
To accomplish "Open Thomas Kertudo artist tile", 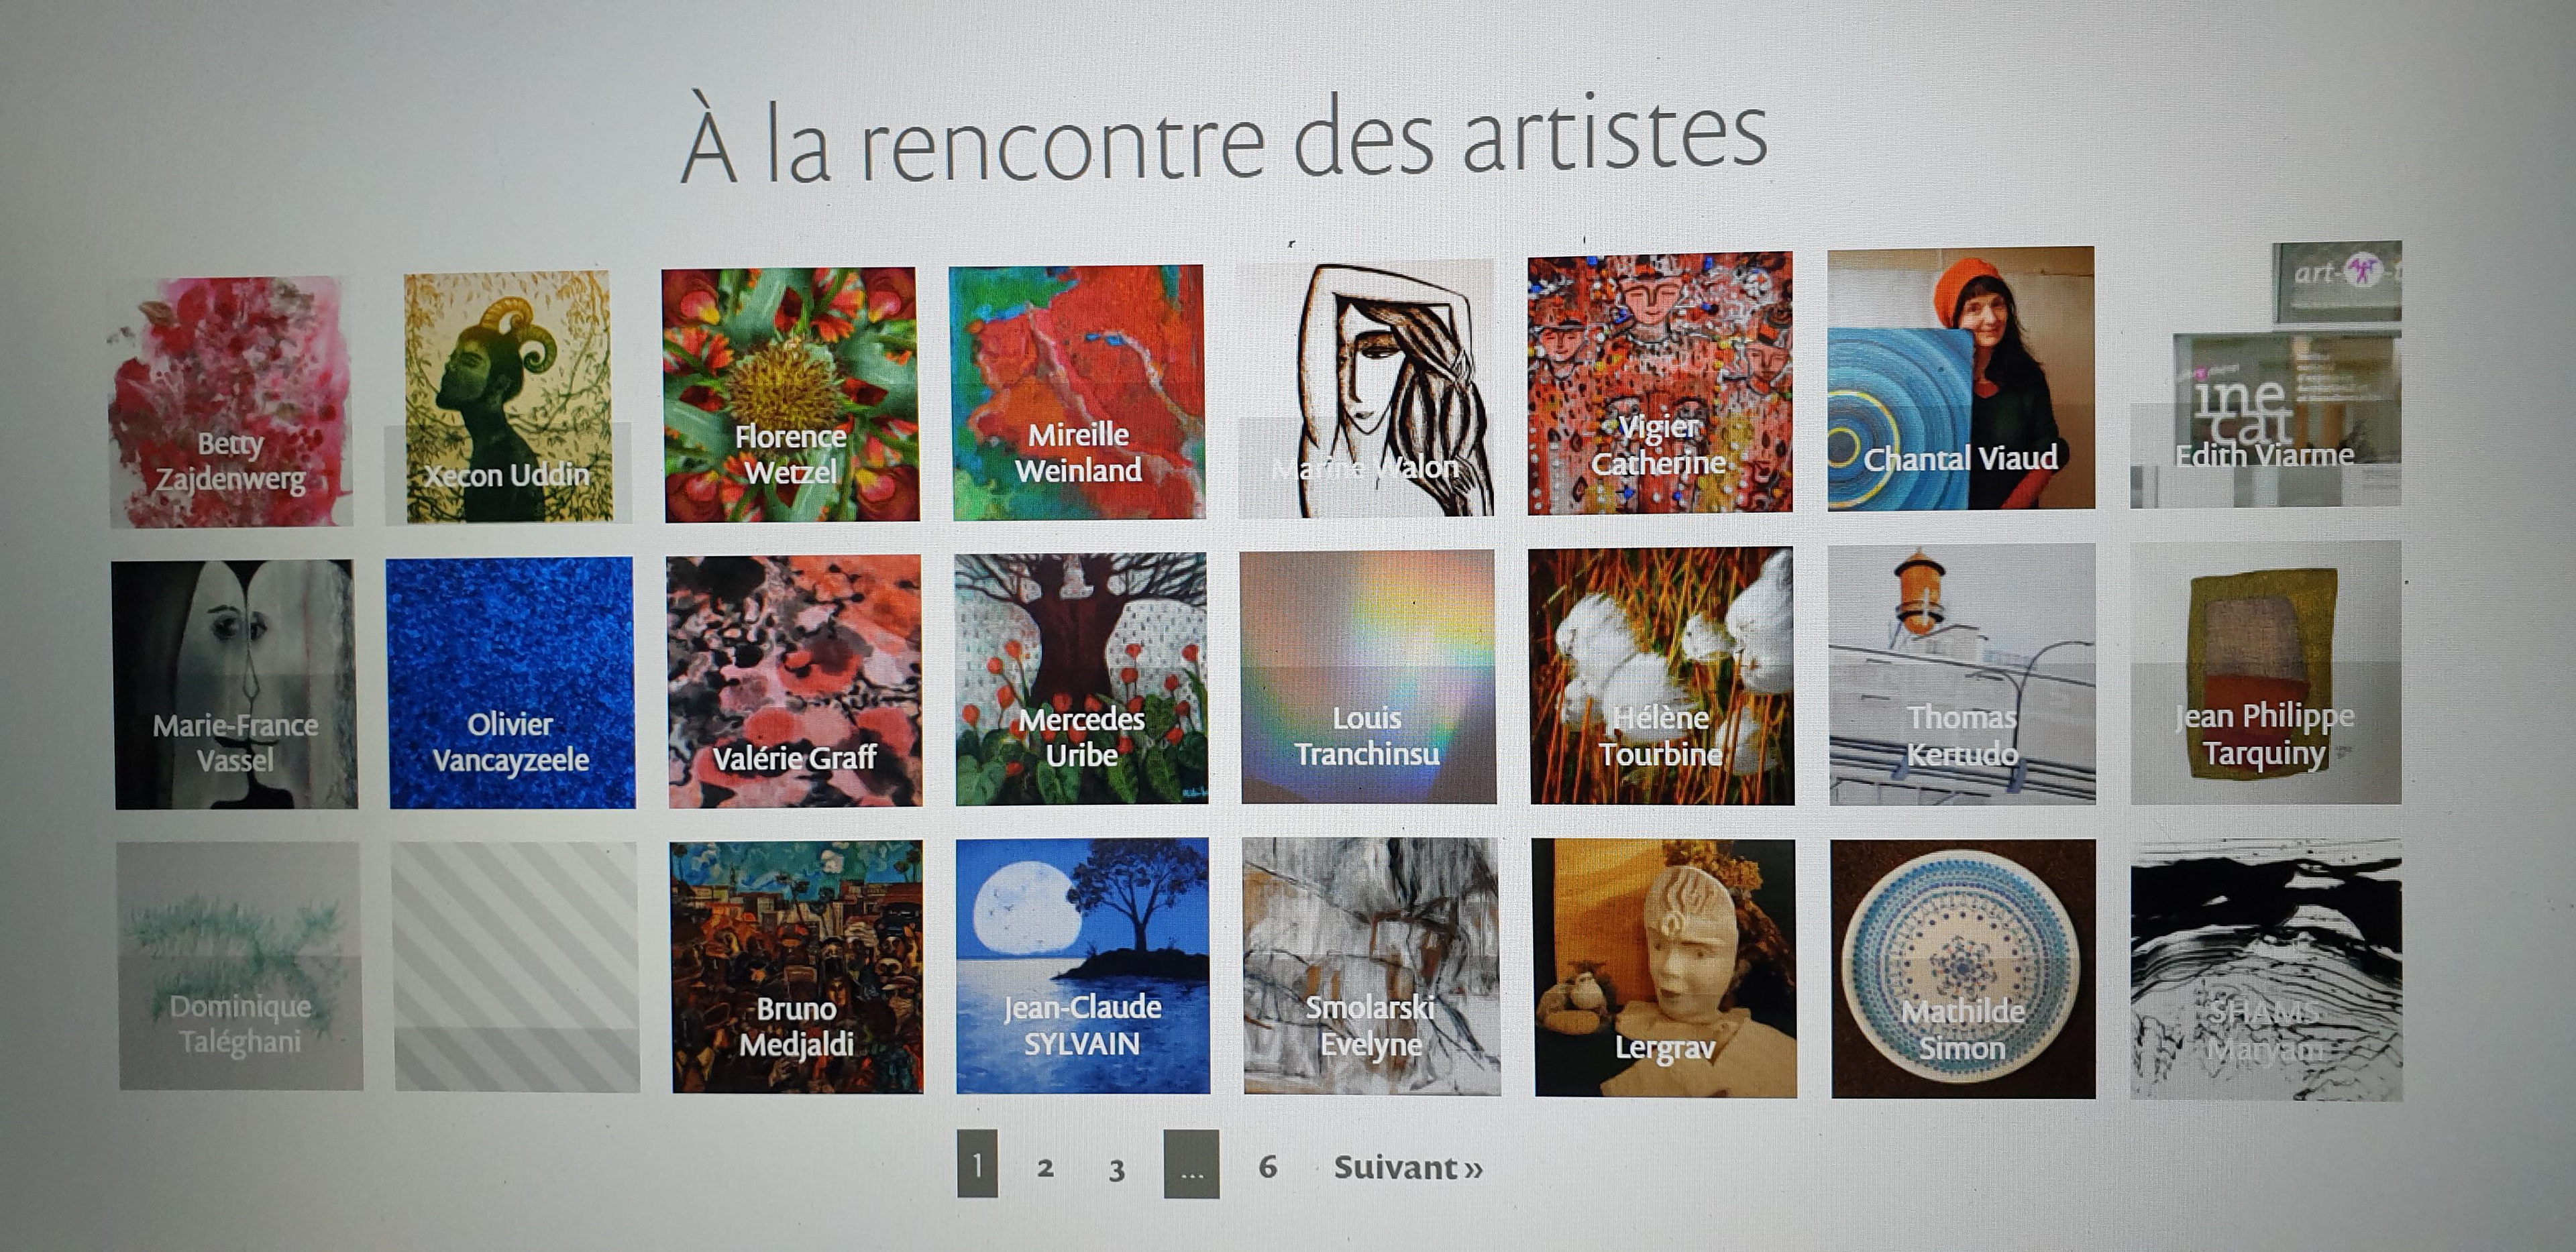I will [1962, 674].
